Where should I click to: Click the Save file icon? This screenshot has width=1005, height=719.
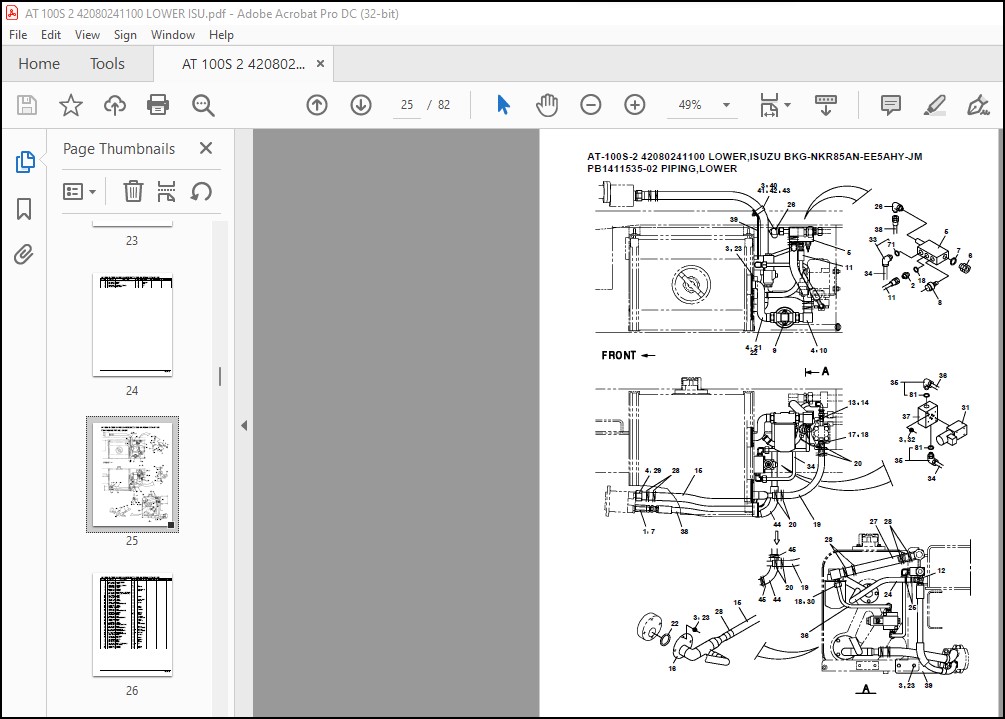click(27, 104)
